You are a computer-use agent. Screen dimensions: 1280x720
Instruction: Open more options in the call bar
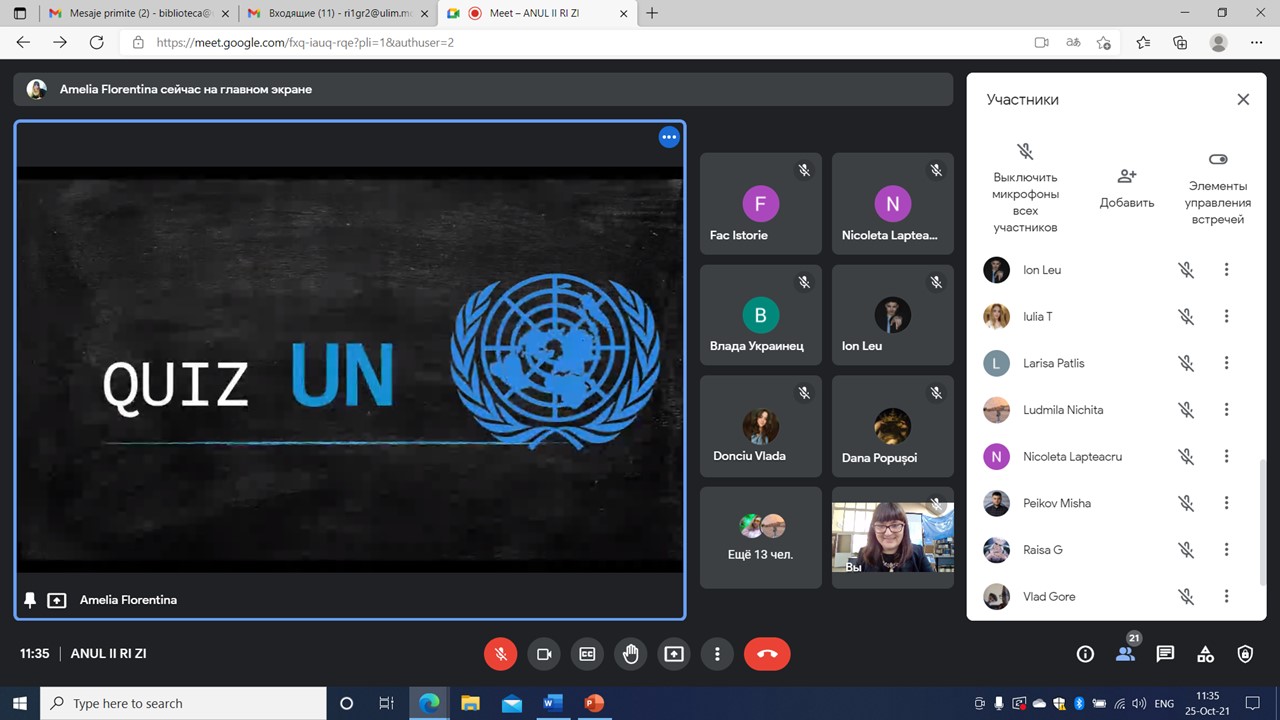click(717, 654)
